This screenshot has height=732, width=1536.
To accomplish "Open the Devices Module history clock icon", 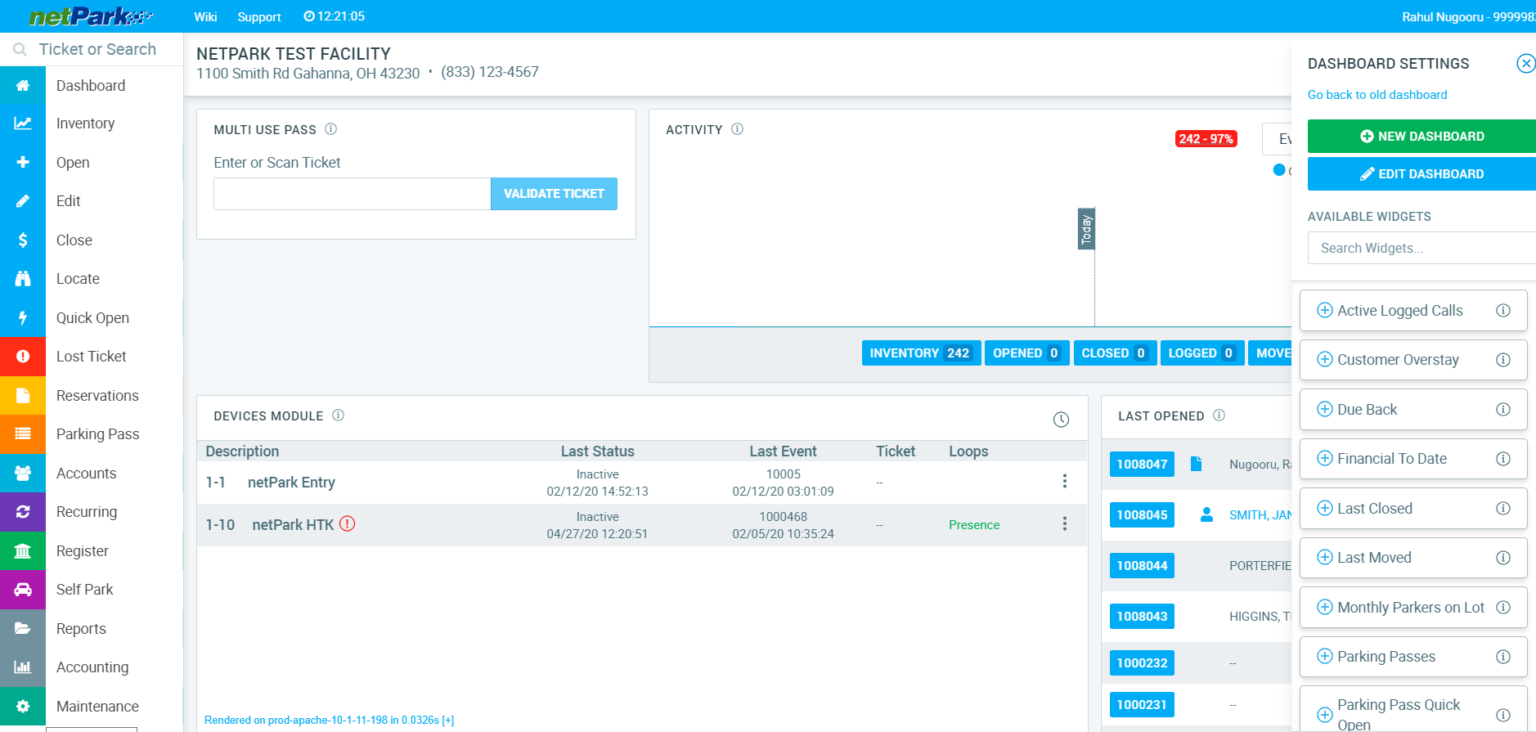I will coord(1061,420).
